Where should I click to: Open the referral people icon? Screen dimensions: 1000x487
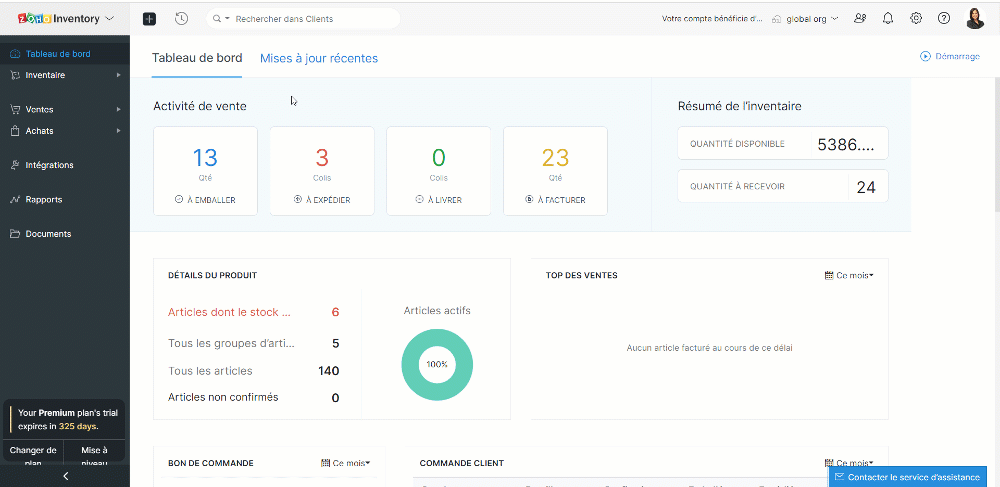(x=860, y=18)
